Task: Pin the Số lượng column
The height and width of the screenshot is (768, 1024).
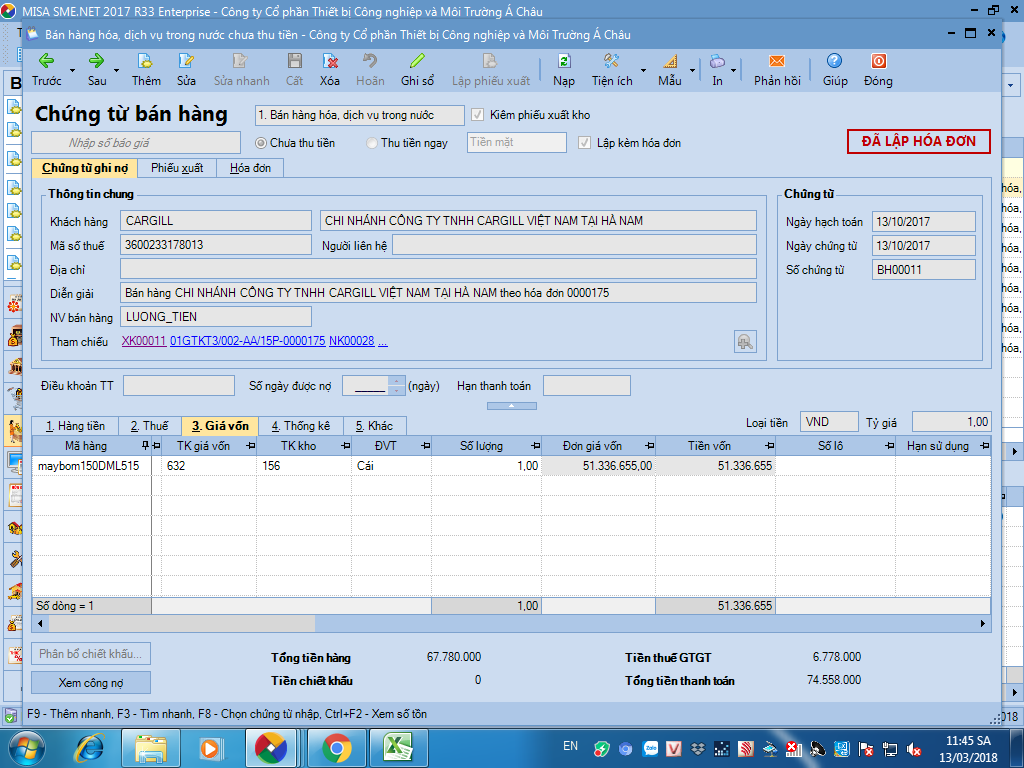Action: click(536, 446)
